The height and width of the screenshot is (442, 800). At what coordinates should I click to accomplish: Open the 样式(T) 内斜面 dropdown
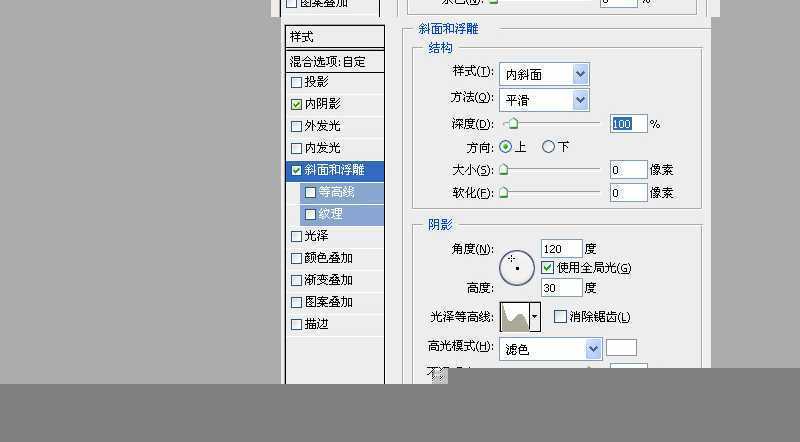544,74
